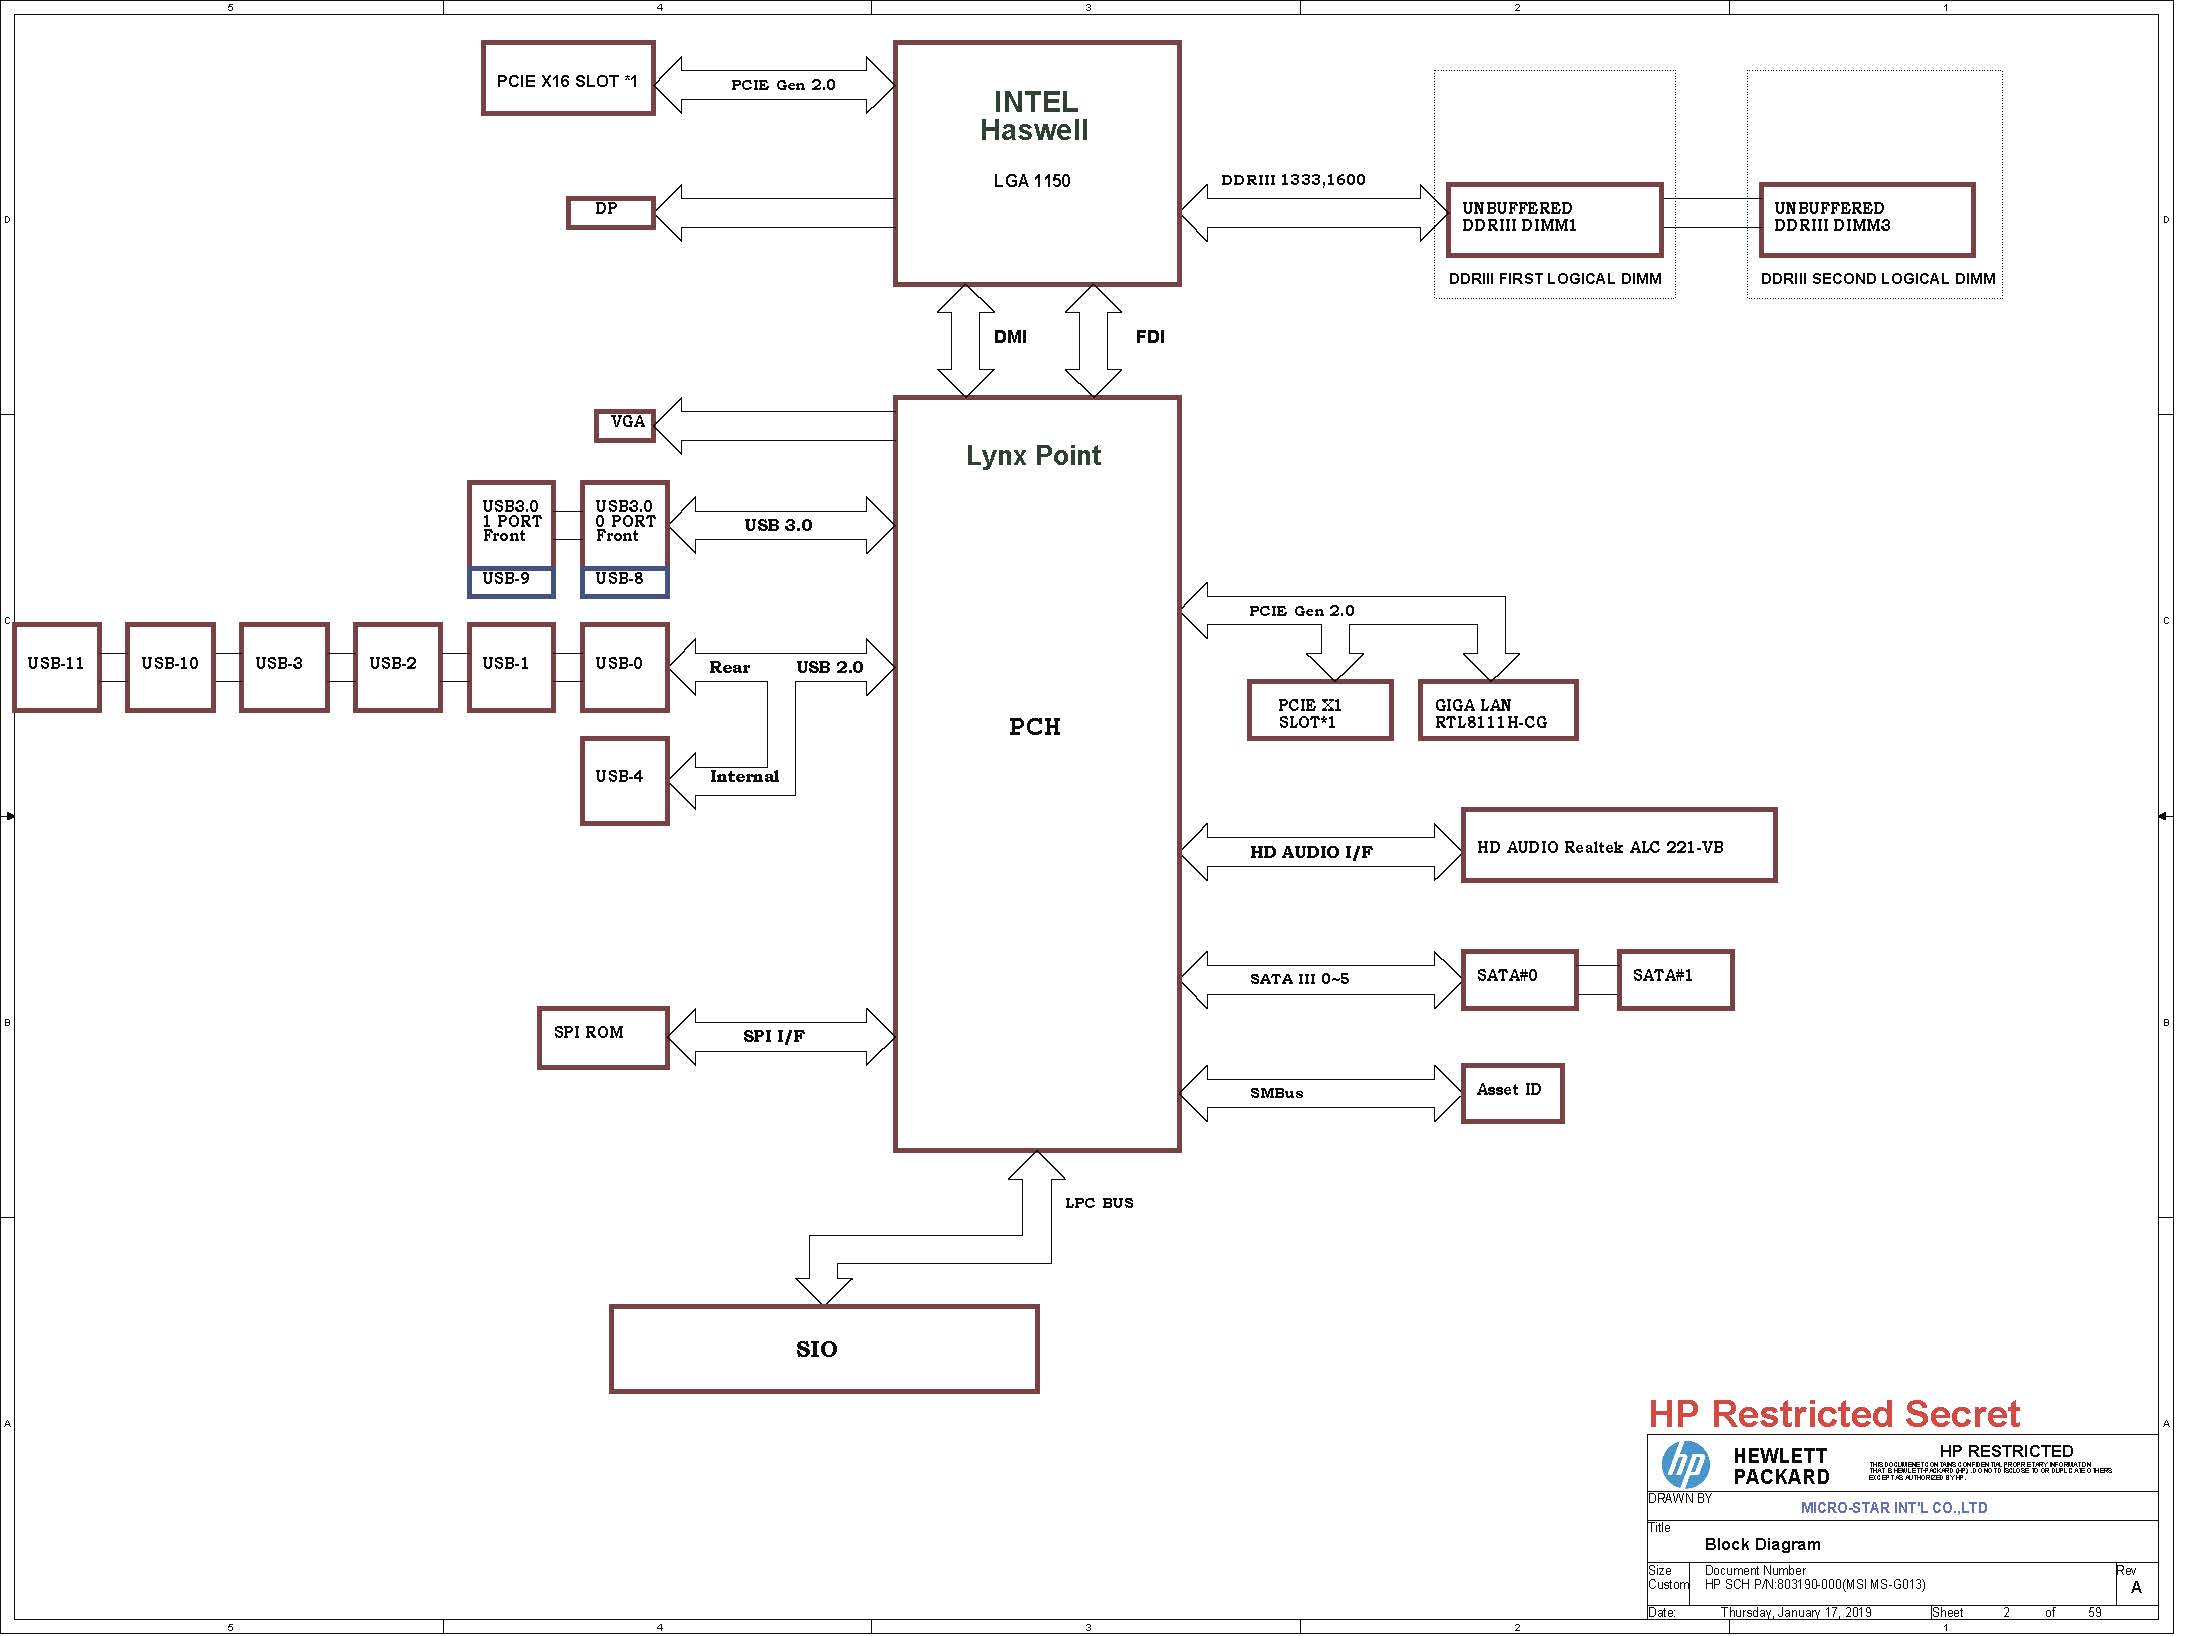Click the USB-4 internal port block
The height and width of the screenshot is (1636, 2187).
(625, 781)
